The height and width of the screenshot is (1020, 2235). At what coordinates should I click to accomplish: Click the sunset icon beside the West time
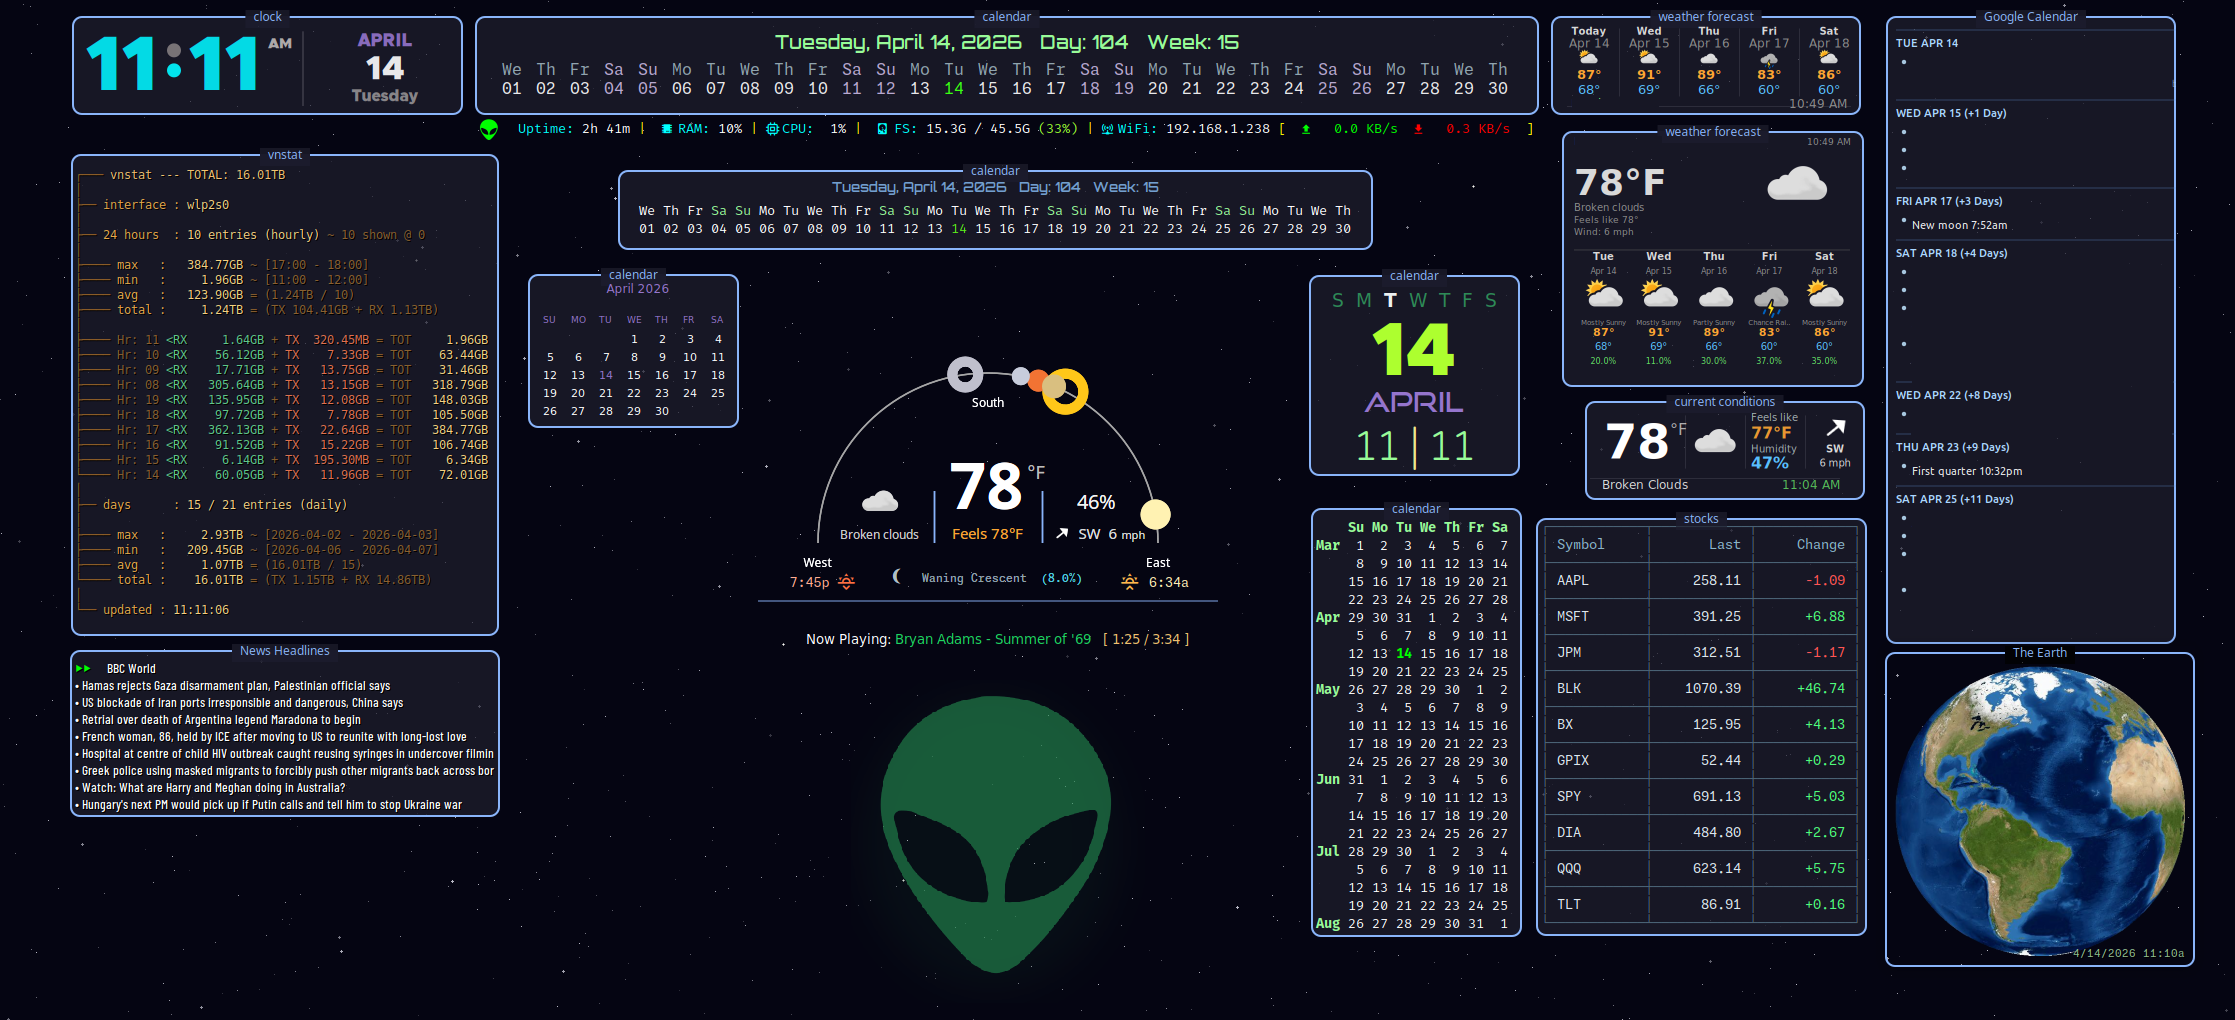pyautogui.click(x=847, y=579)
